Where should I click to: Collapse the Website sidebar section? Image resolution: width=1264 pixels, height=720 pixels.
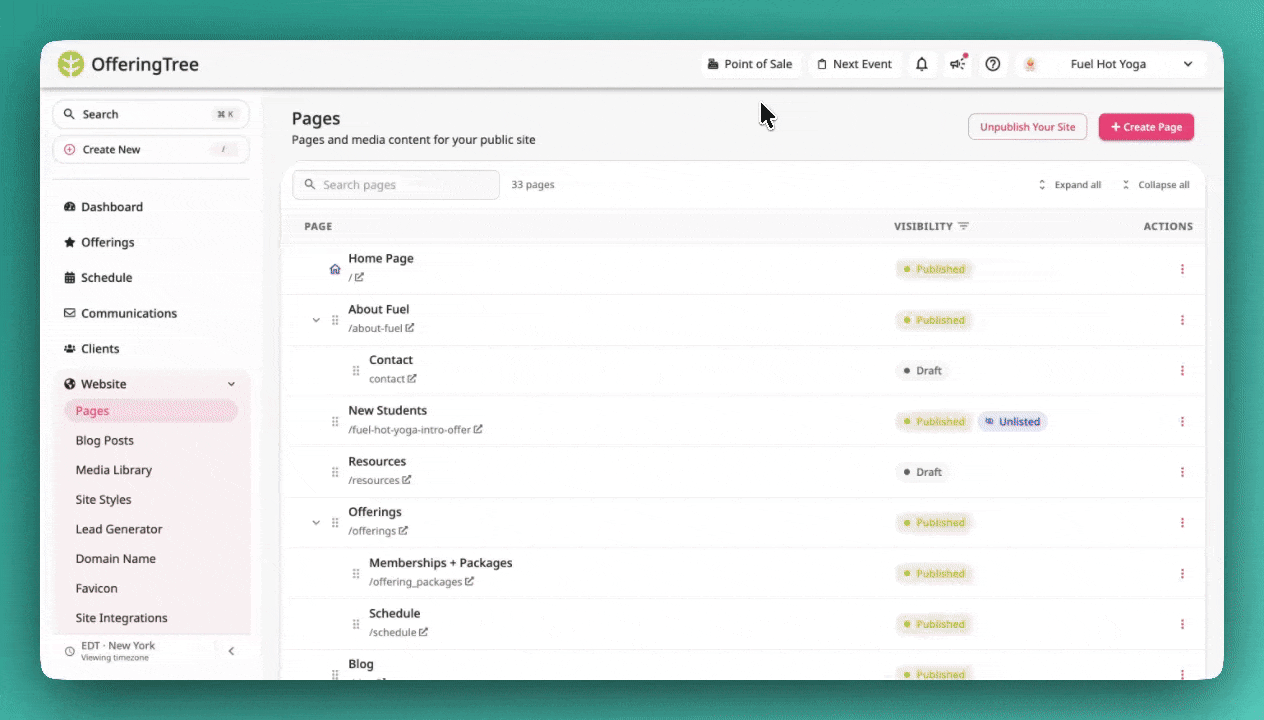tap(231, 384)
